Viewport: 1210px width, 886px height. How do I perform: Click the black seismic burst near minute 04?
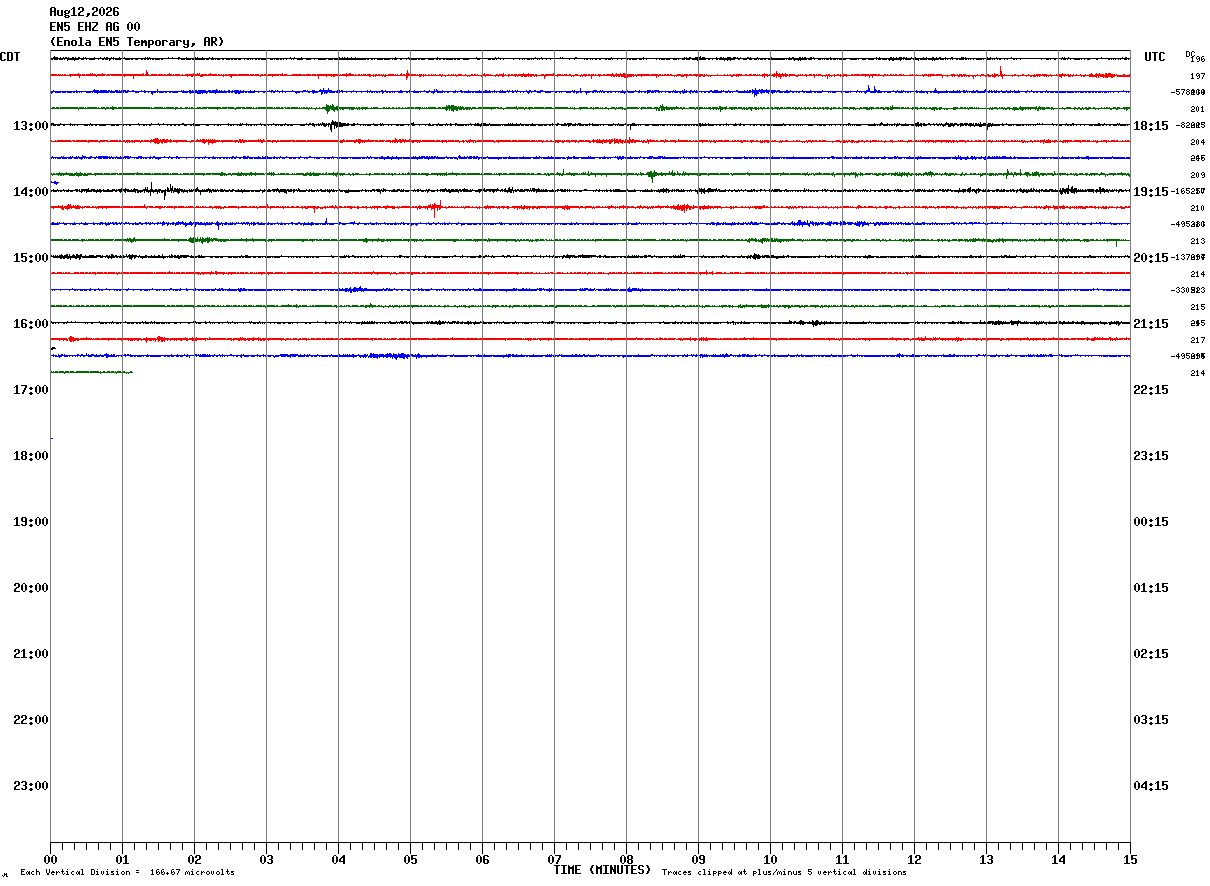pos(335,125)
